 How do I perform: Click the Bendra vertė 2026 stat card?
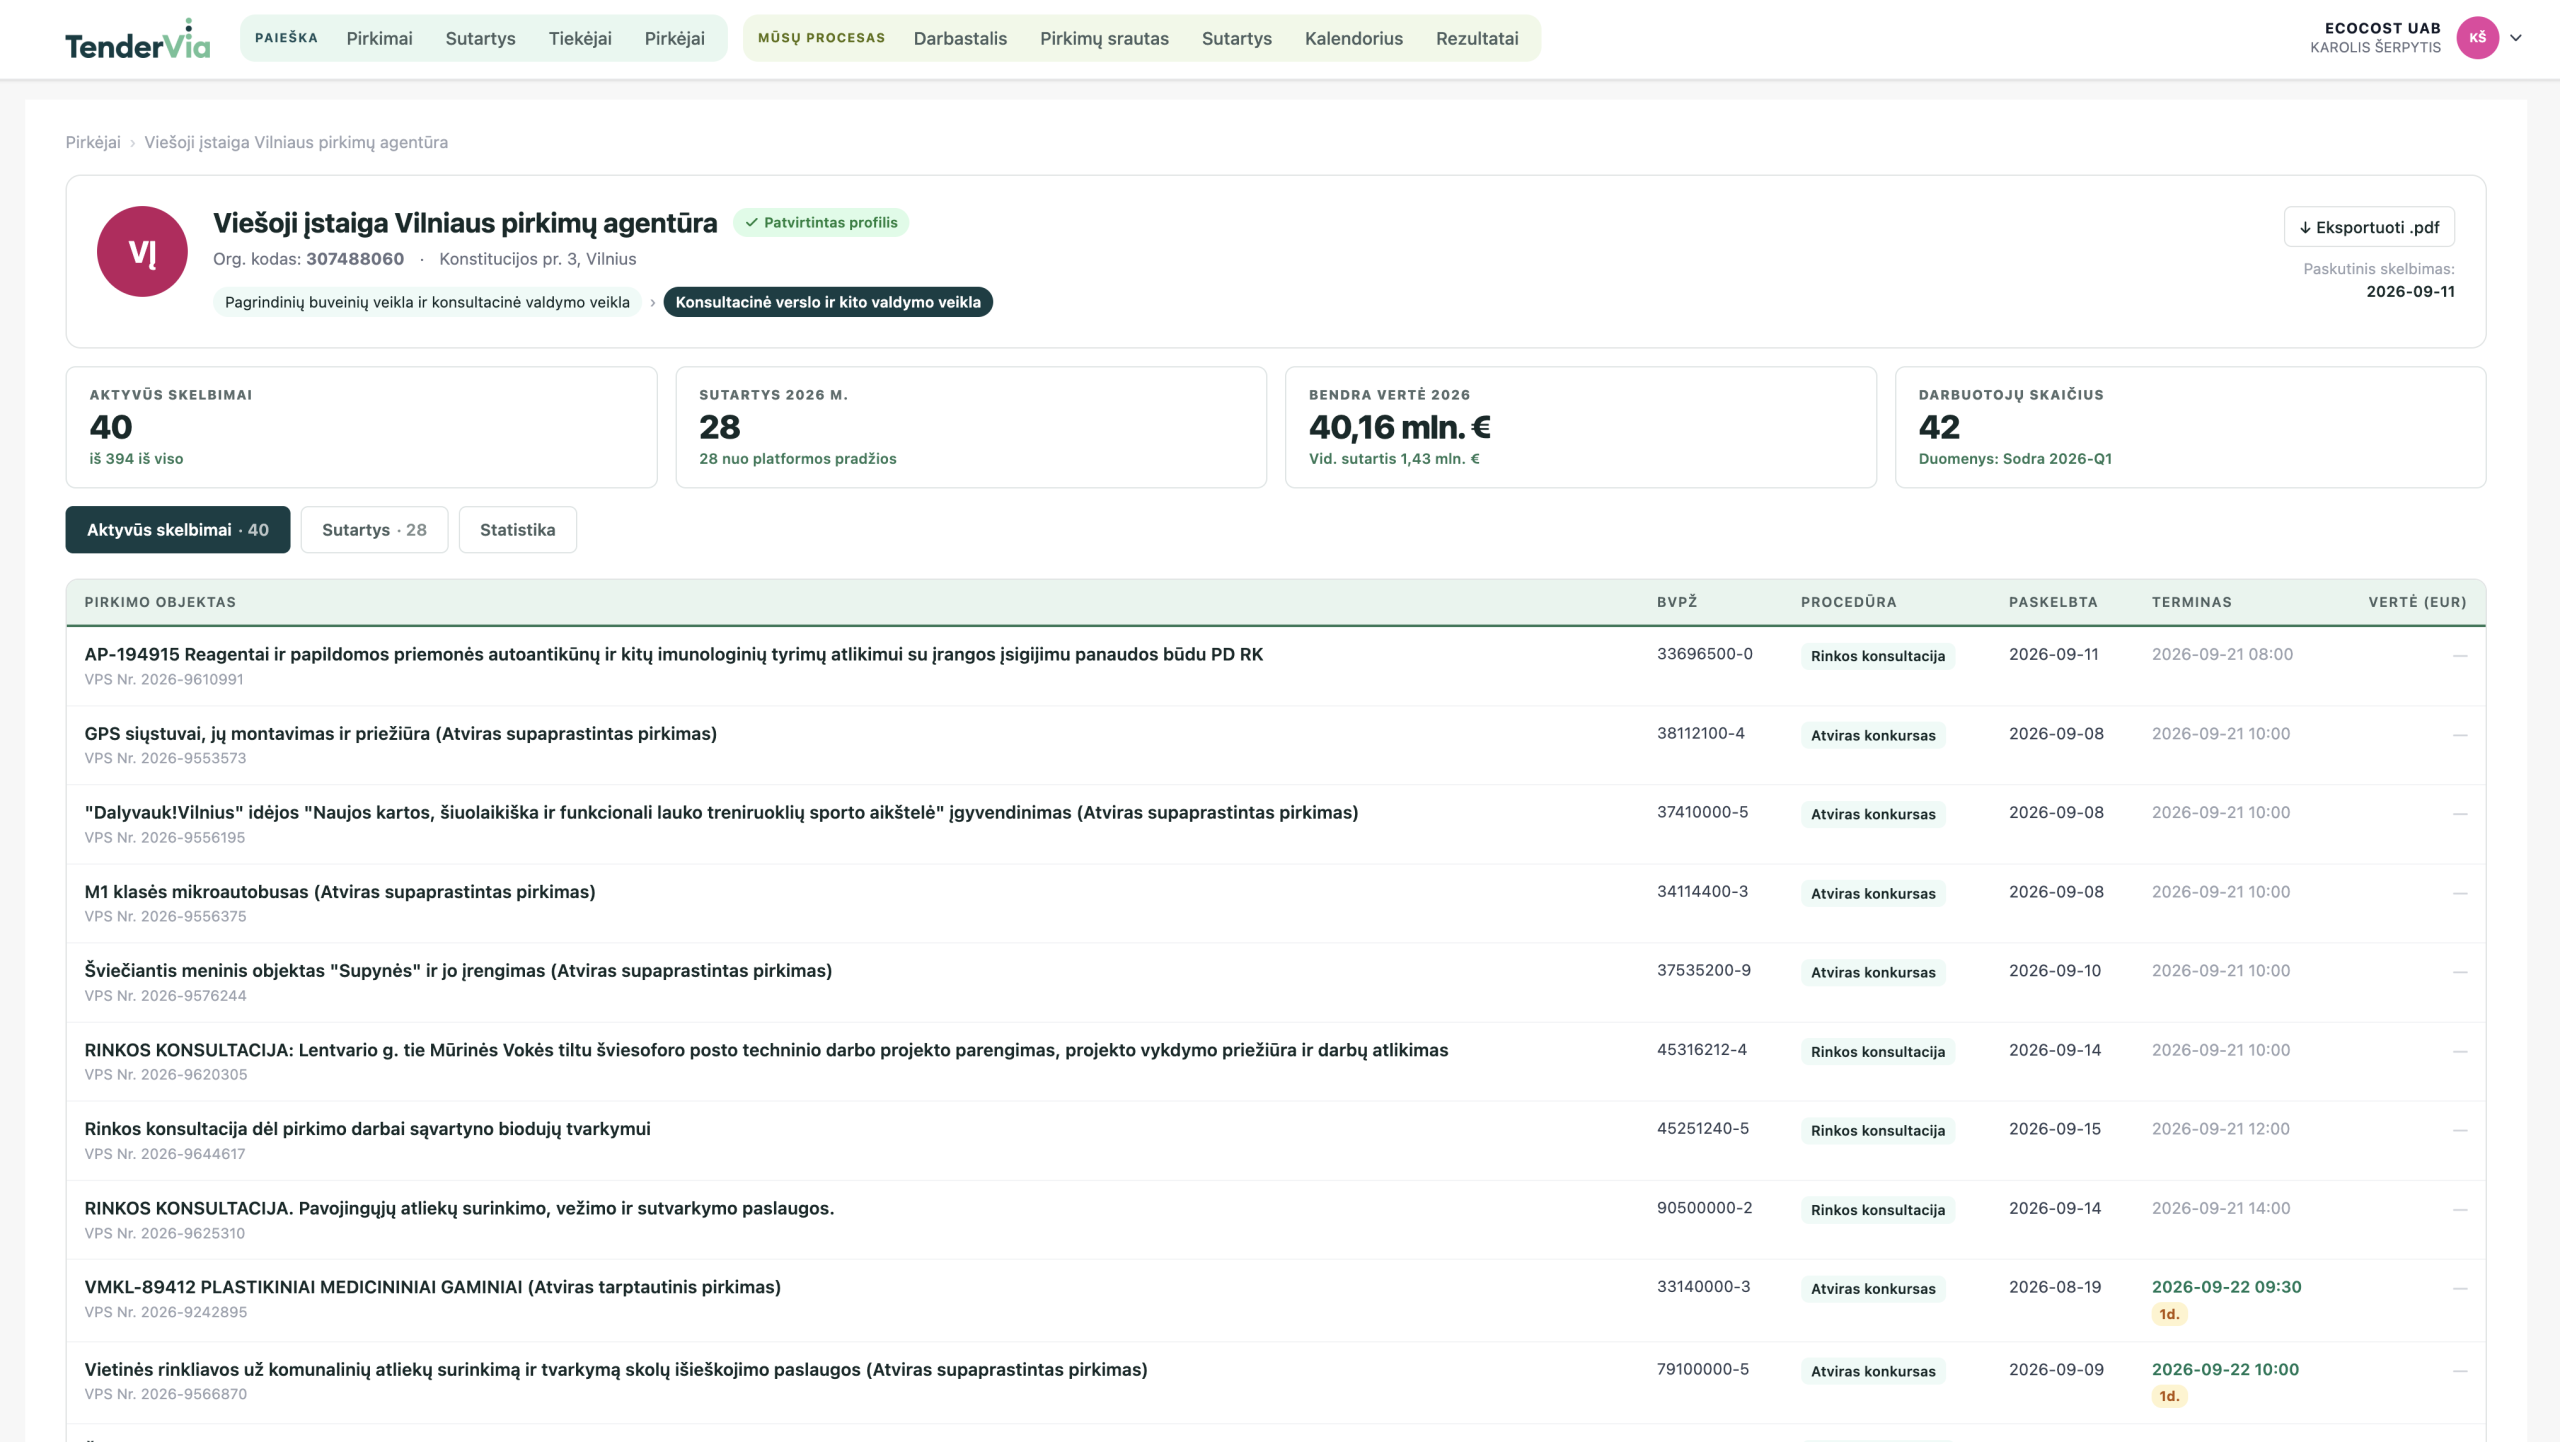tap(1580, 427)
